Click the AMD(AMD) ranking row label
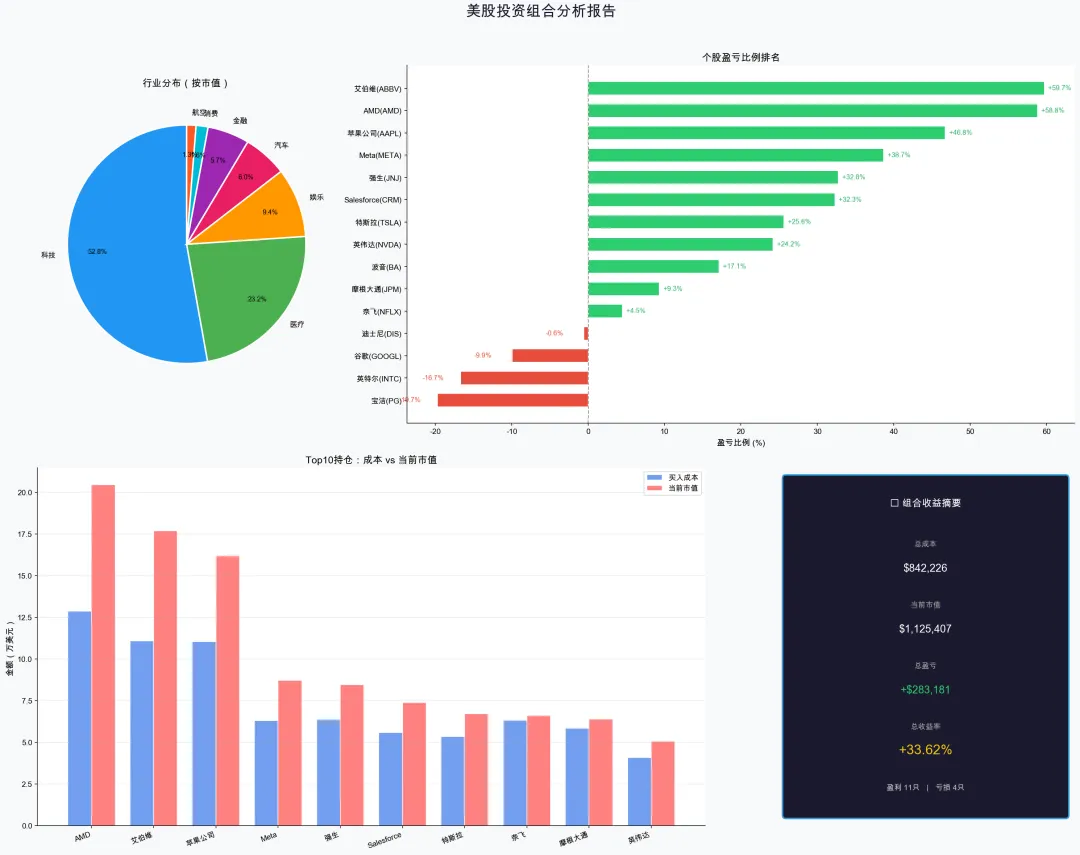The width and height of the screenshot is (1080, 855). point(382,111)
